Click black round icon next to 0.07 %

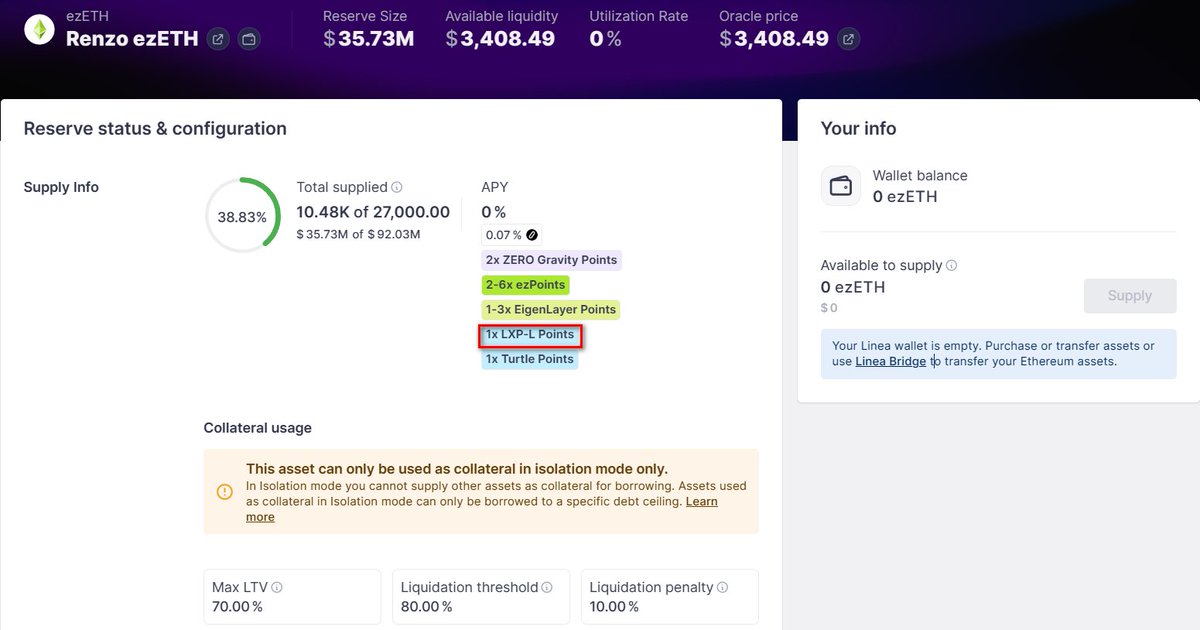[532, 235]
